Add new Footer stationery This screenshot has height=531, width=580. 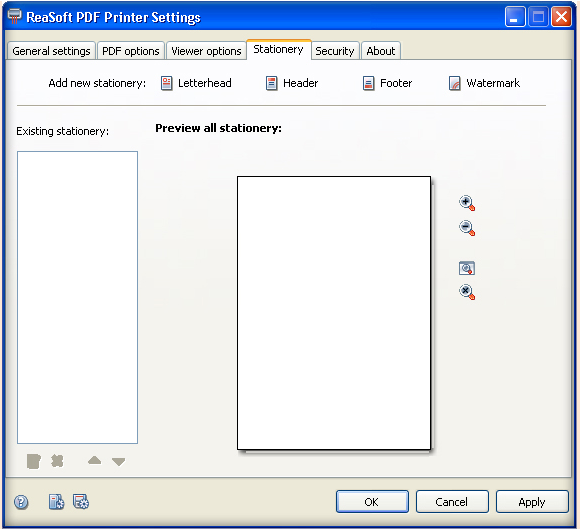tap(387, 83)
